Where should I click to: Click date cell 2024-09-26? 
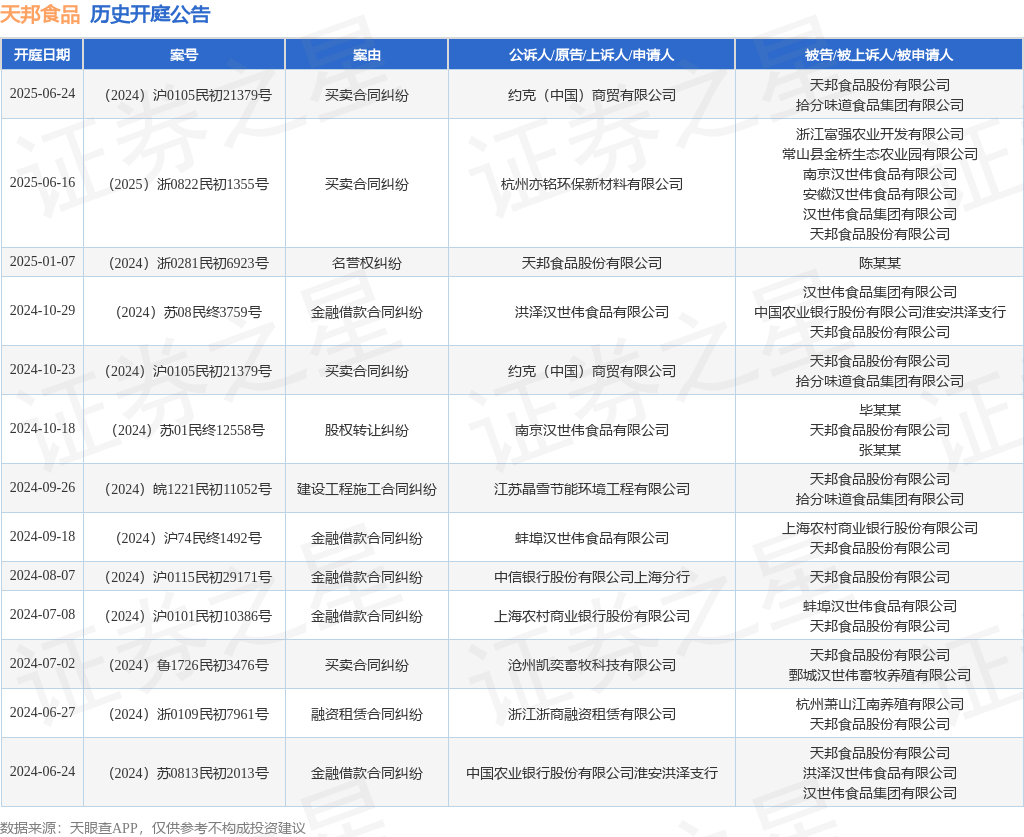click(42, 487)
